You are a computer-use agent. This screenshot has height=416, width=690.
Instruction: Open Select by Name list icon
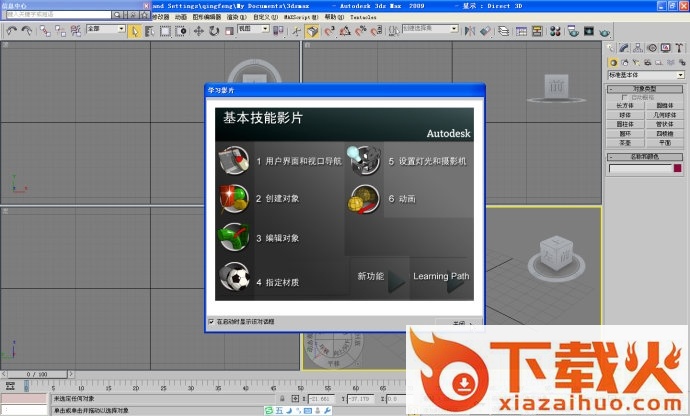pos(150,31)
